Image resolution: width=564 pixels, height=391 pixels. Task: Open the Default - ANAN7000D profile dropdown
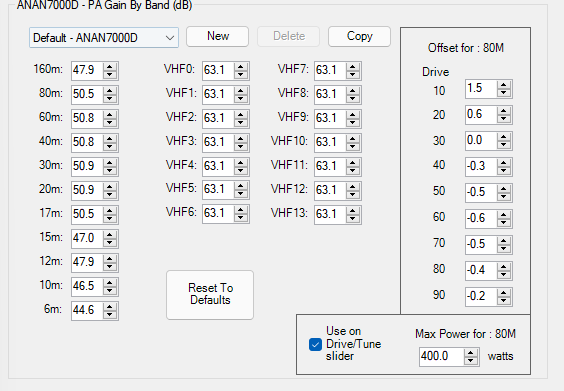[104, 37]
